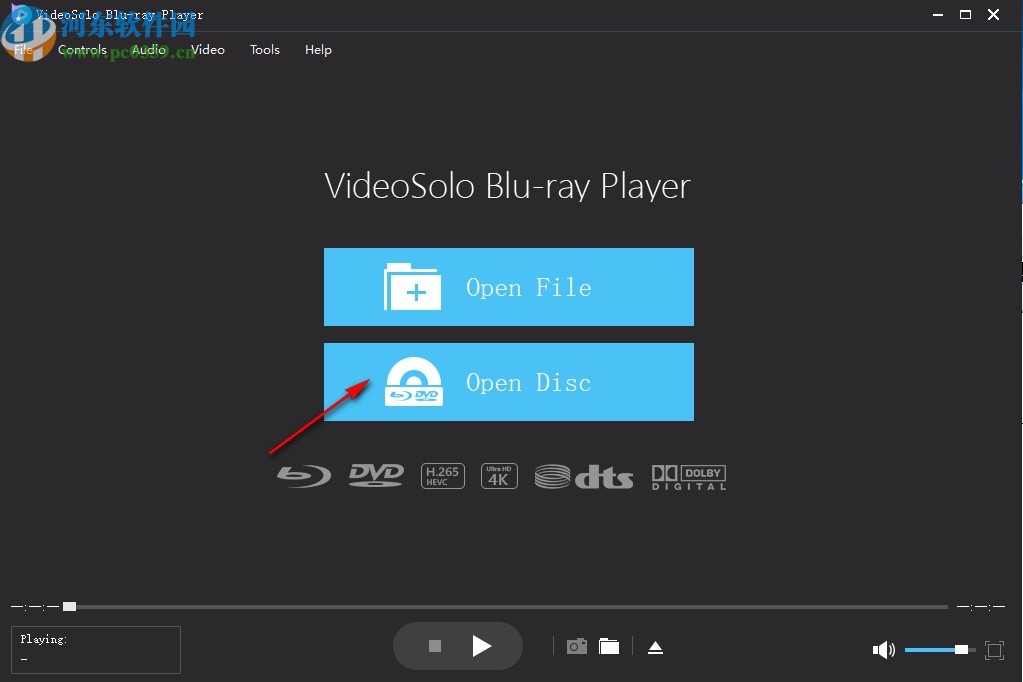
Task: Select the DVD format logo
Action: pyautogui.click(x=375, y=475)
